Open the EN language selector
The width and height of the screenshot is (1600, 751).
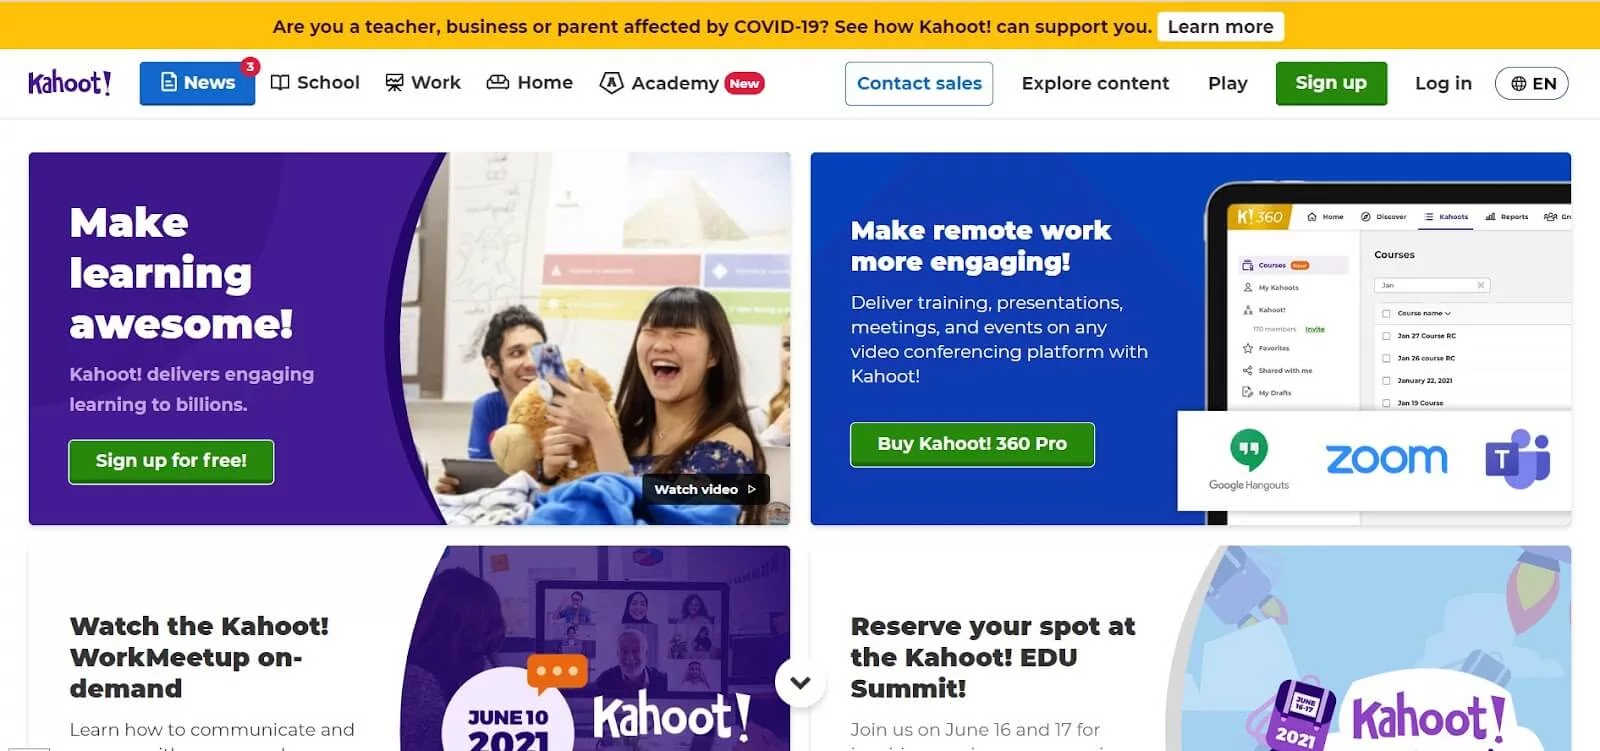(x=1532, y=84)
